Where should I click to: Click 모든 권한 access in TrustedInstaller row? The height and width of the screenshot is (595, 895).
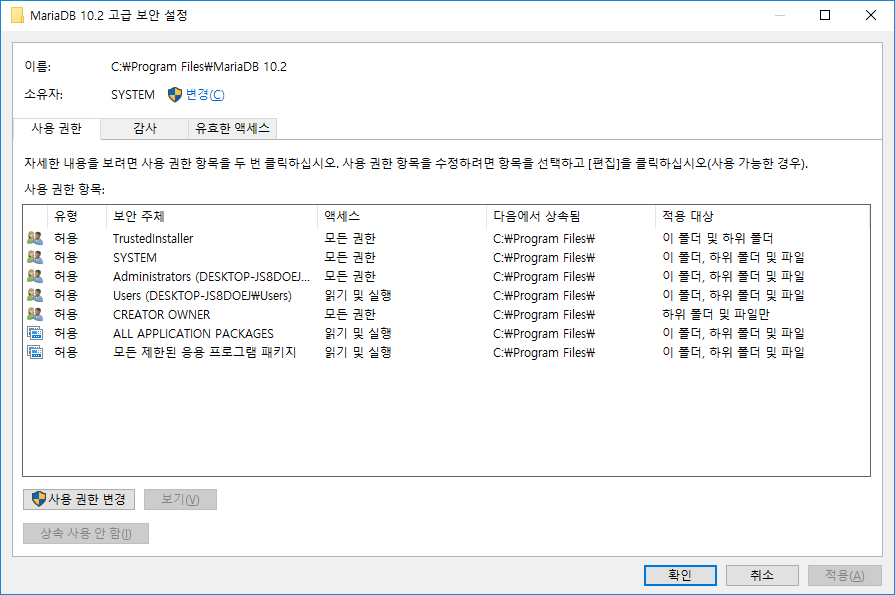pos(350,238)
